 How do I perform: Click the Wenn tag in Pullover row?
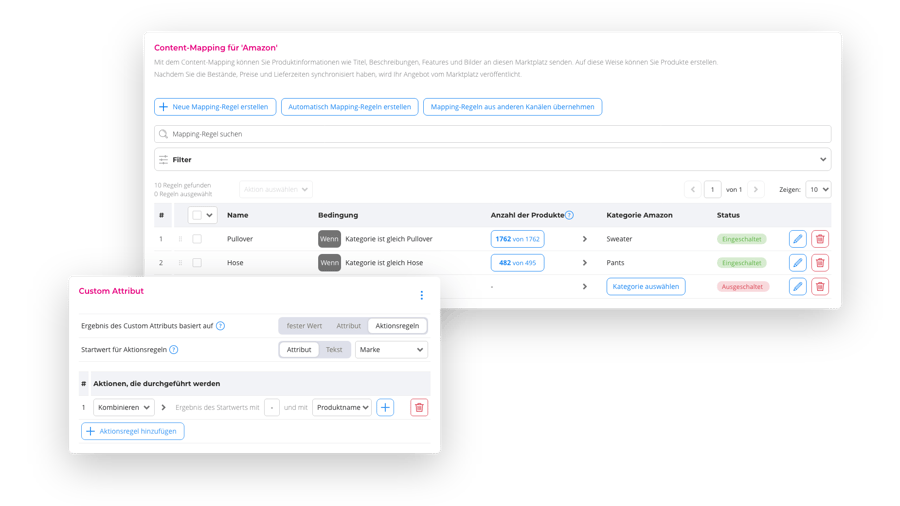[x=329, y=239]
